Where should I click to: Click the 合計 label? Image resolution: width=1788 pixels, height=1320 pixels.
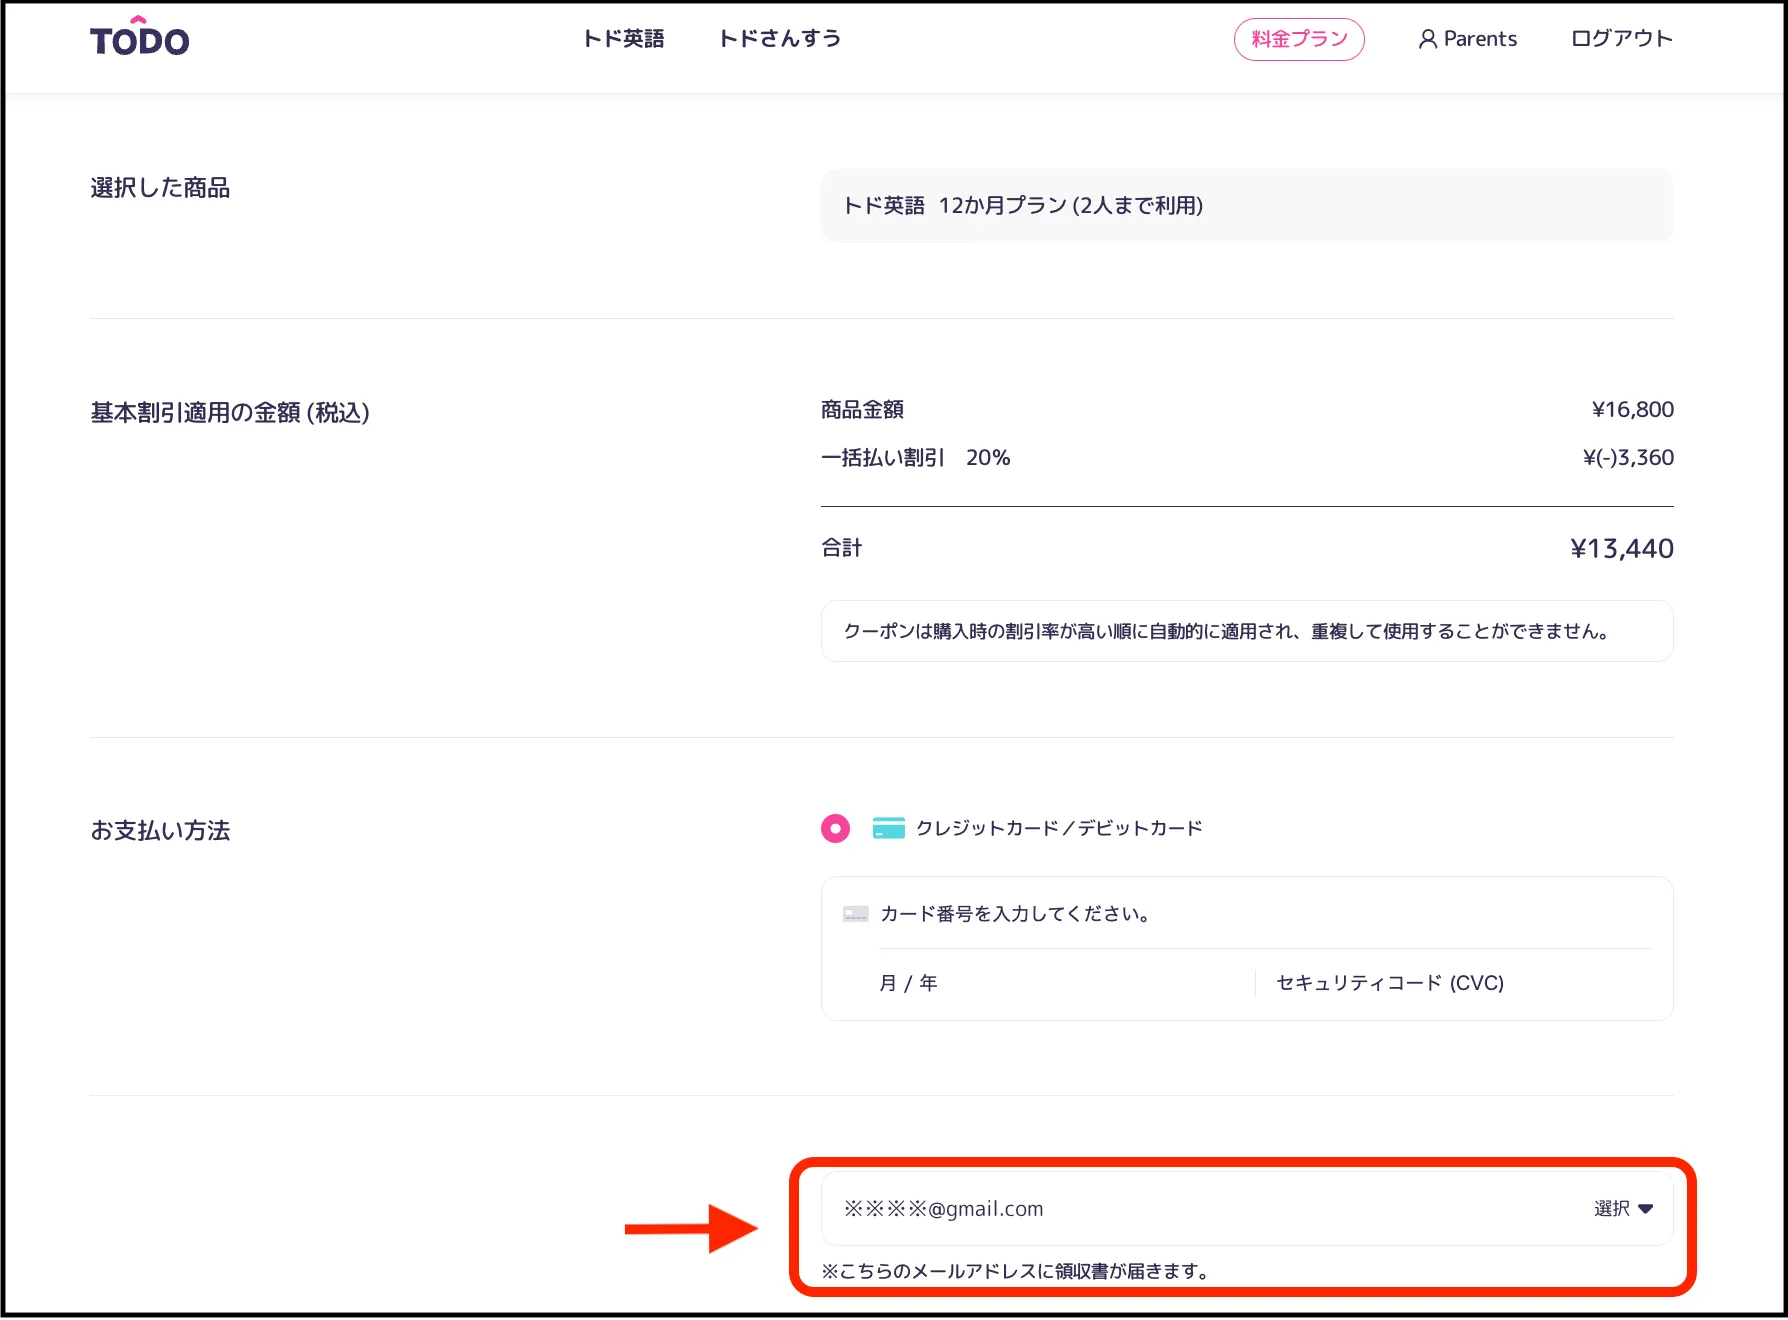(841, 548)
